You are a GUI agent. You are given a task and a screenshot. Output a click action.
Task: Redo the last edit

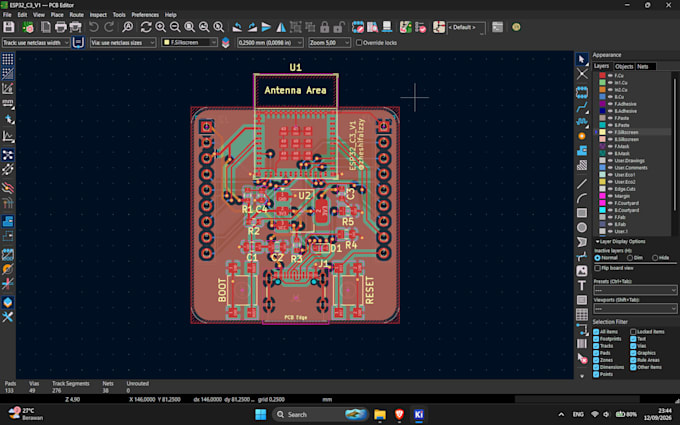tap(109, 27)
